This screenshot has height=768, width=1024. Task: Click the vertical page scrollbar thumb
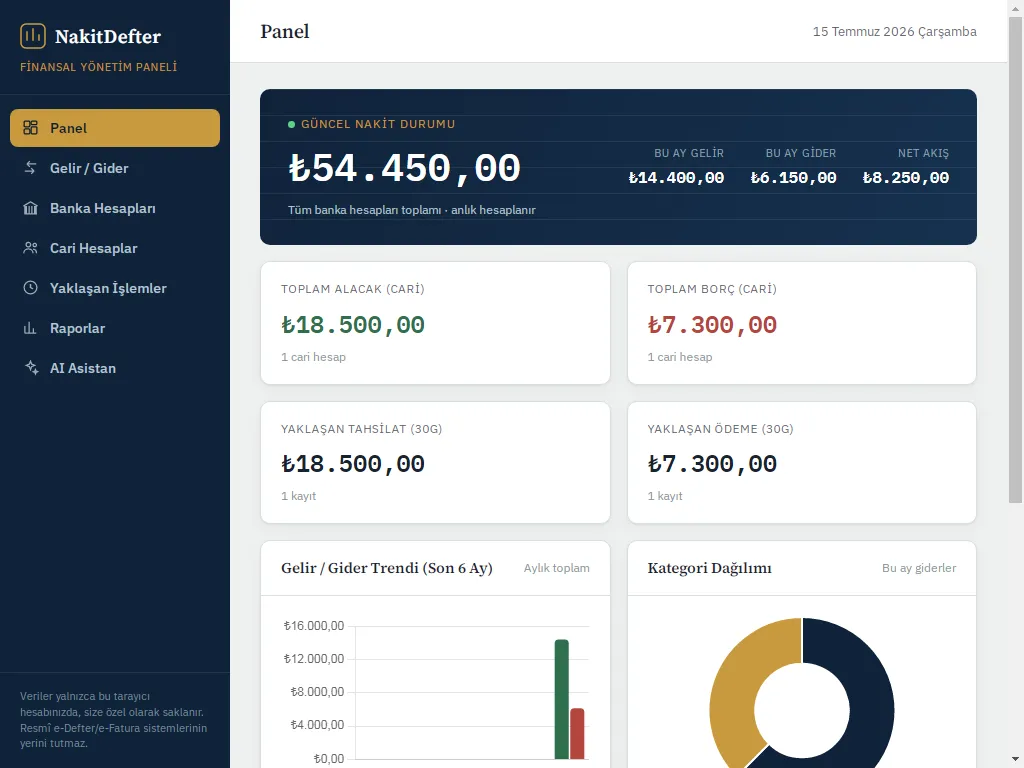coord(1016,260)
